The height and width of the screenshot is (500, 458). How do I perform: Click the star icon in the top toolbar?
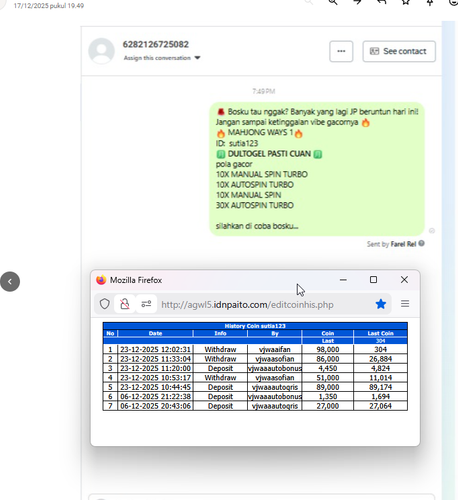point(405,2)
